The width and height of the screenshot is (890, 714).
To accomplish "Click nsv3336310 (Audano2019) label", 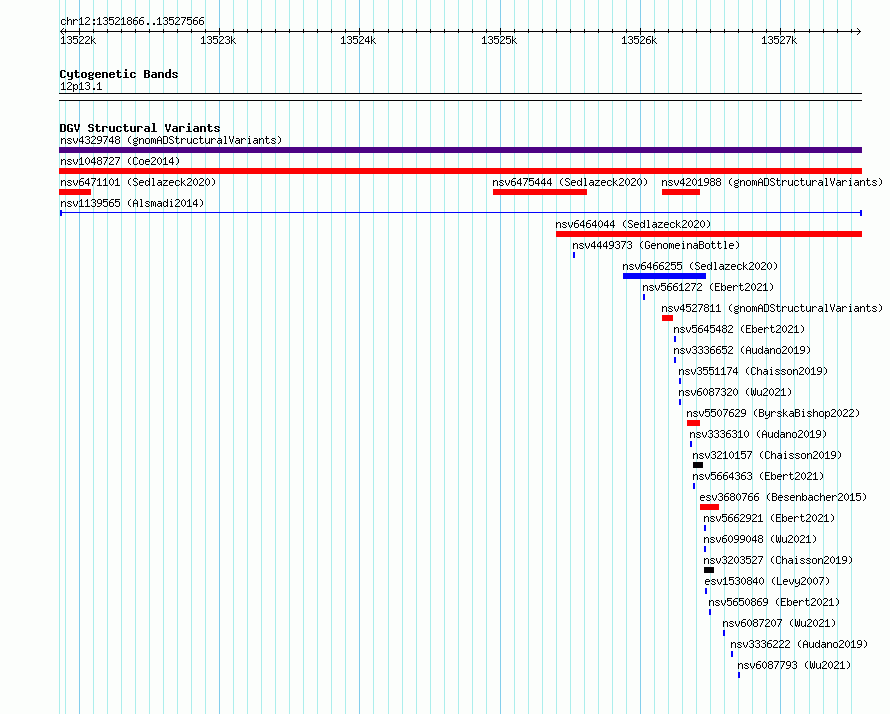I will coord(758,434).
